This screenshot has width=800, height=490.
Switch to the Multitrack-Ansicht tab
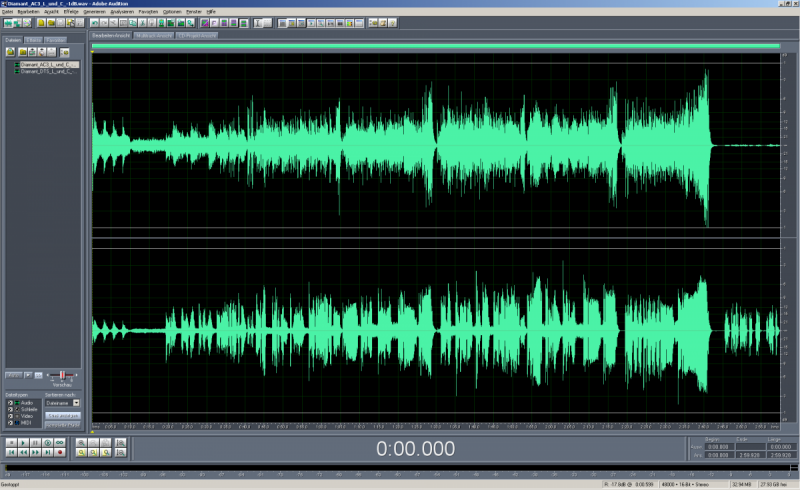point(153,35)
